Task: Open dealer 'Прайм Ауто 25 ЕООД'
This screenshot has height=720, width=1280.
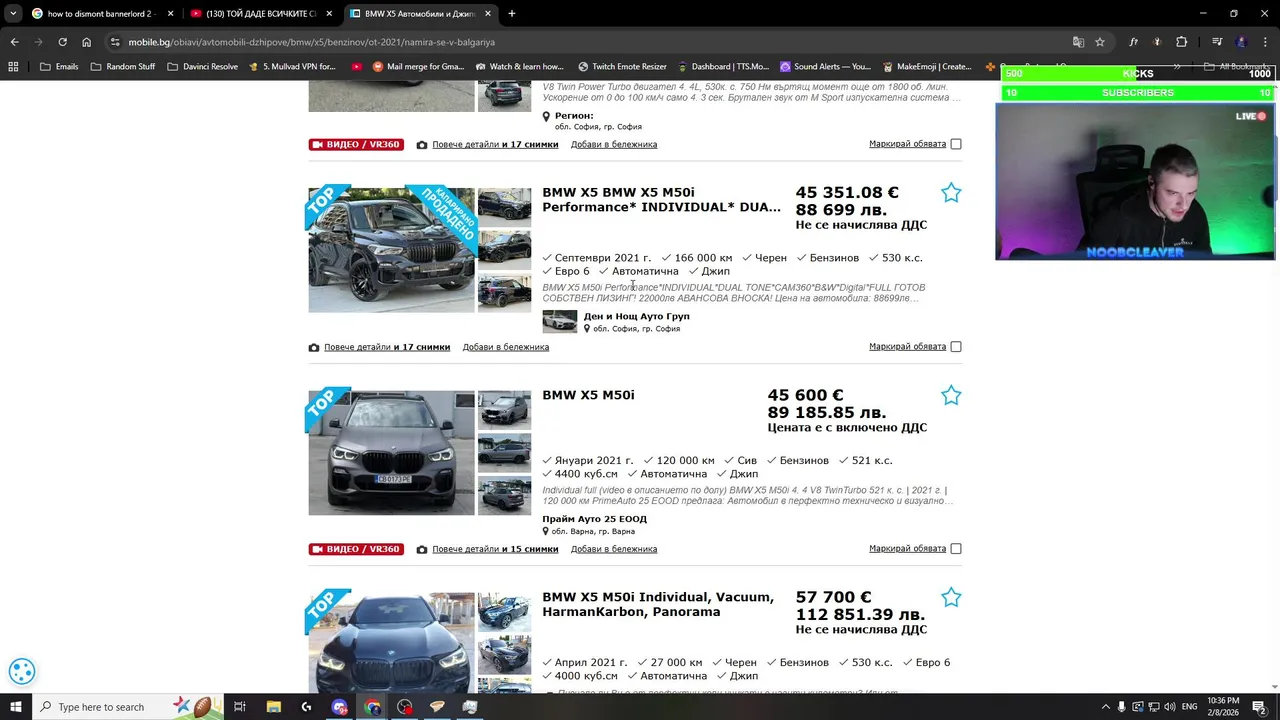Action: [x=594, y=519]
